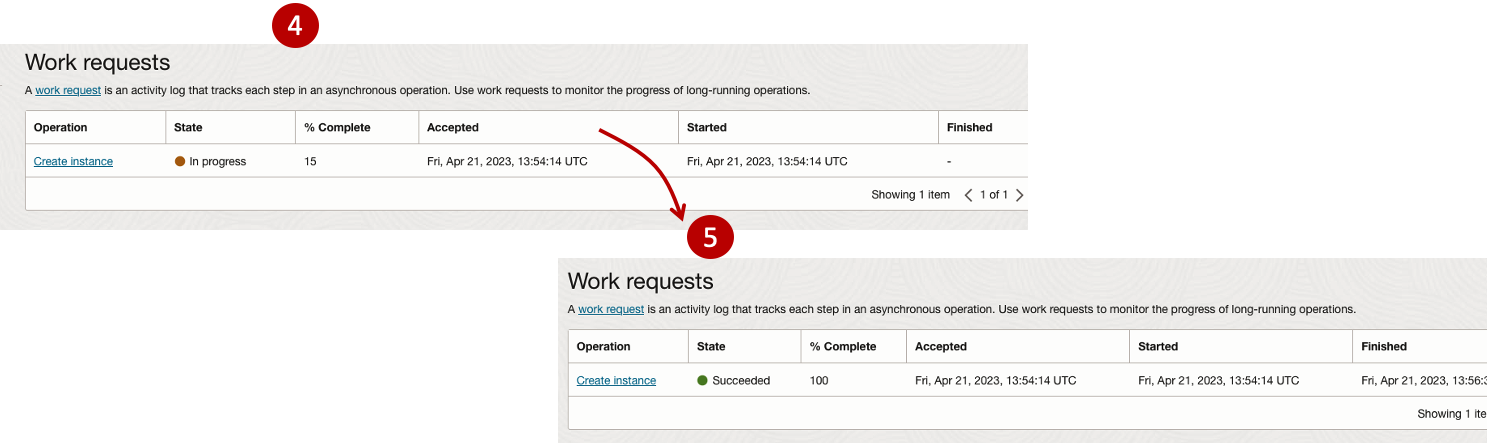This screenshot has height=443, width=1487.
Task: Click the 15 percent complete value
Action: point(310,161)
